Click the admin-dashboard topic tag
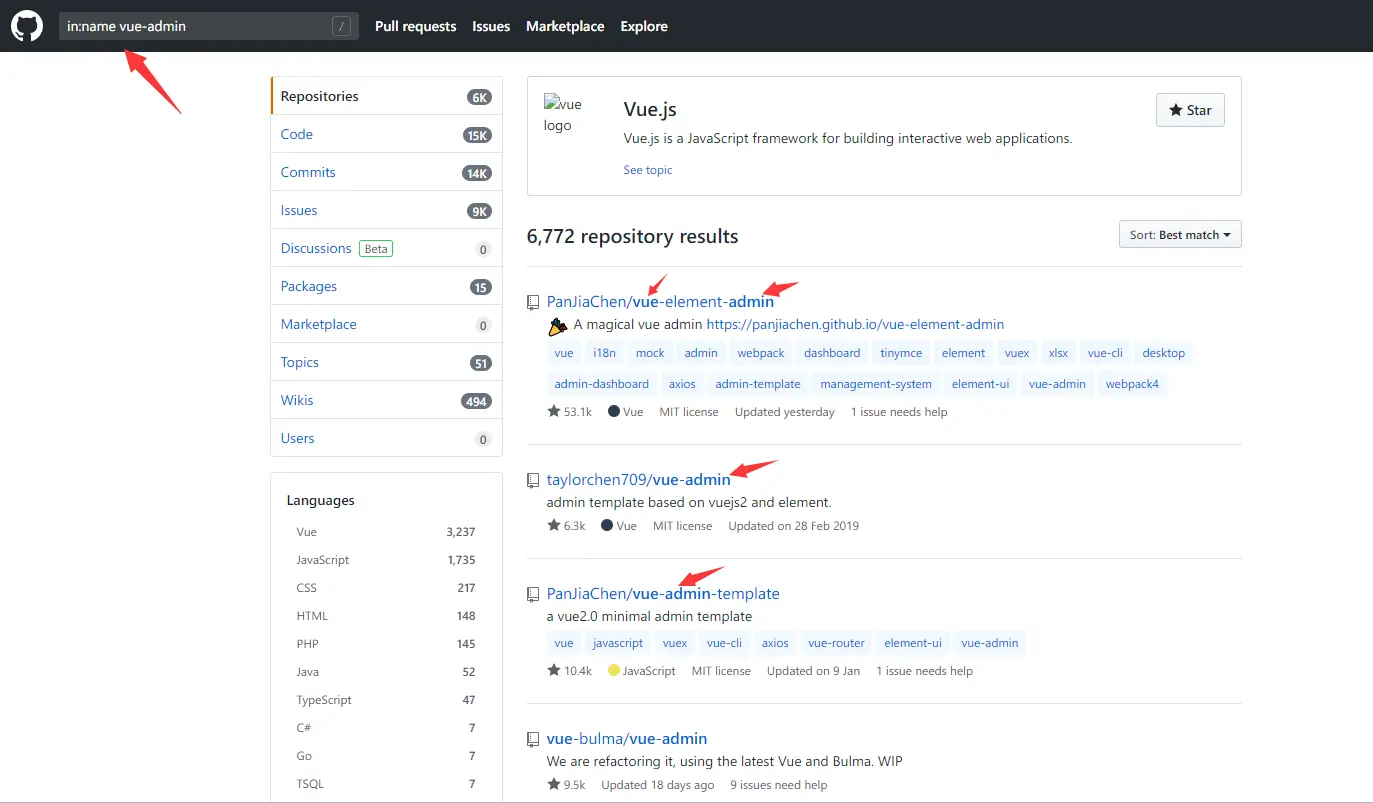 [602, 384]
